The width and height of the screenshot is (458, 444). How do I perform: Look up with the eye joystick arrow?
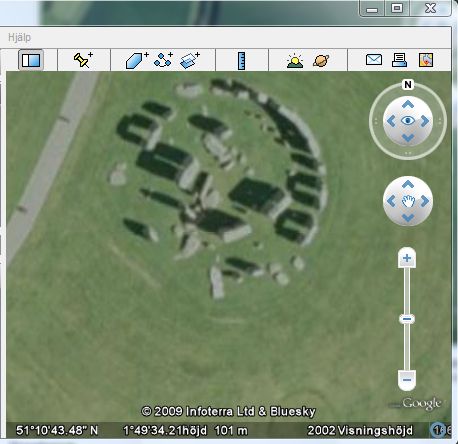click(x=408, y=105)
